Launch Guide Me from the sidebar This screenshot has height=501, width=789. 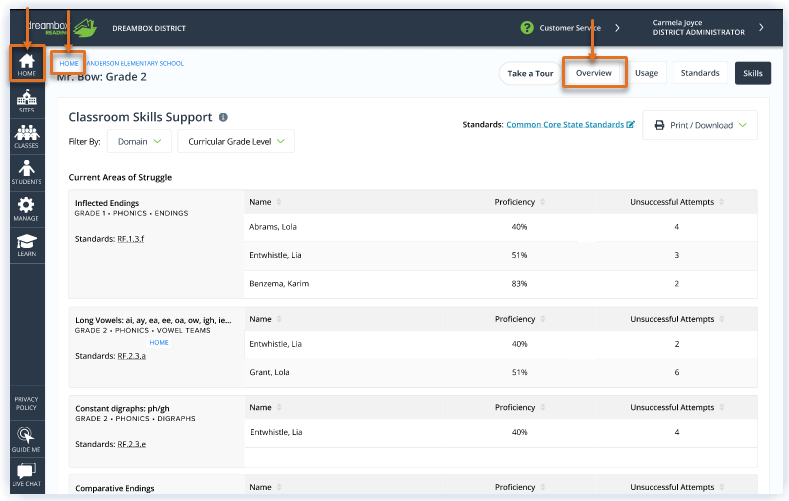pyautogui.click(x=27, y=439)
